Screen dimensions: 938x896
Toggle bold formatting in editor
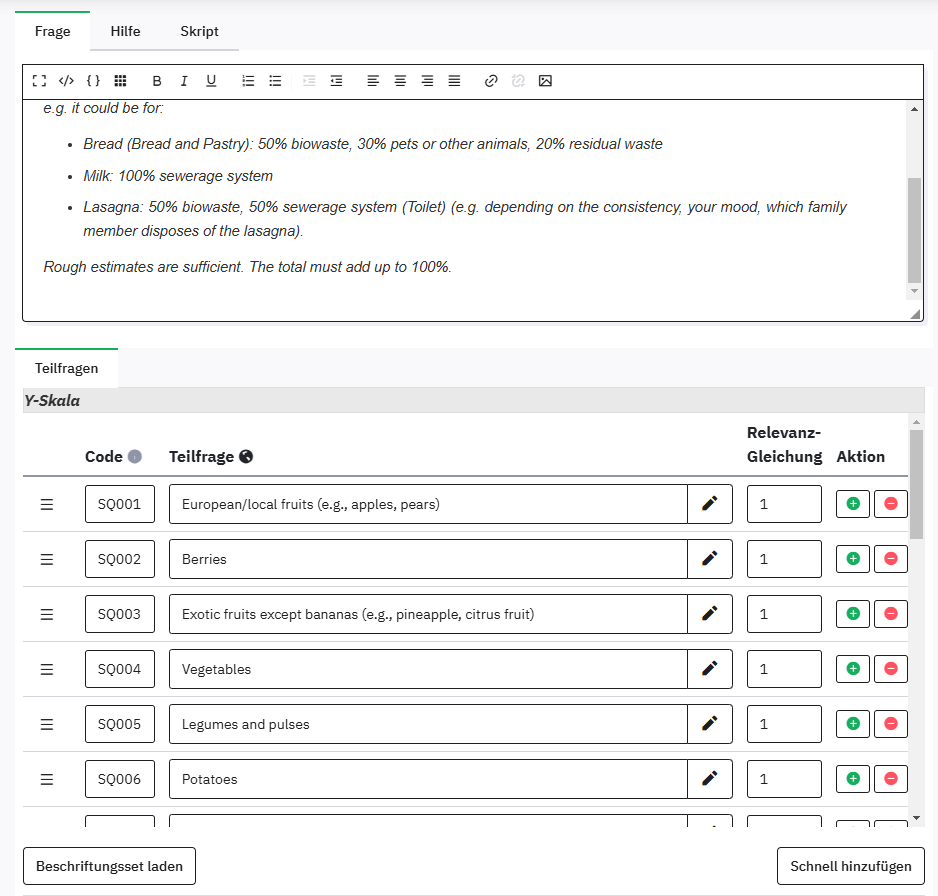coord(156,81)
